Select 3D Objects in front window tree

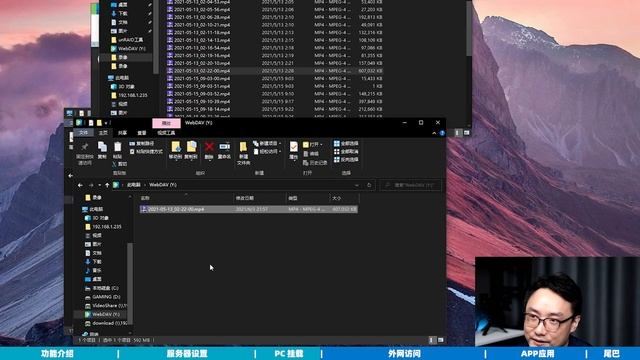point(97,218)
